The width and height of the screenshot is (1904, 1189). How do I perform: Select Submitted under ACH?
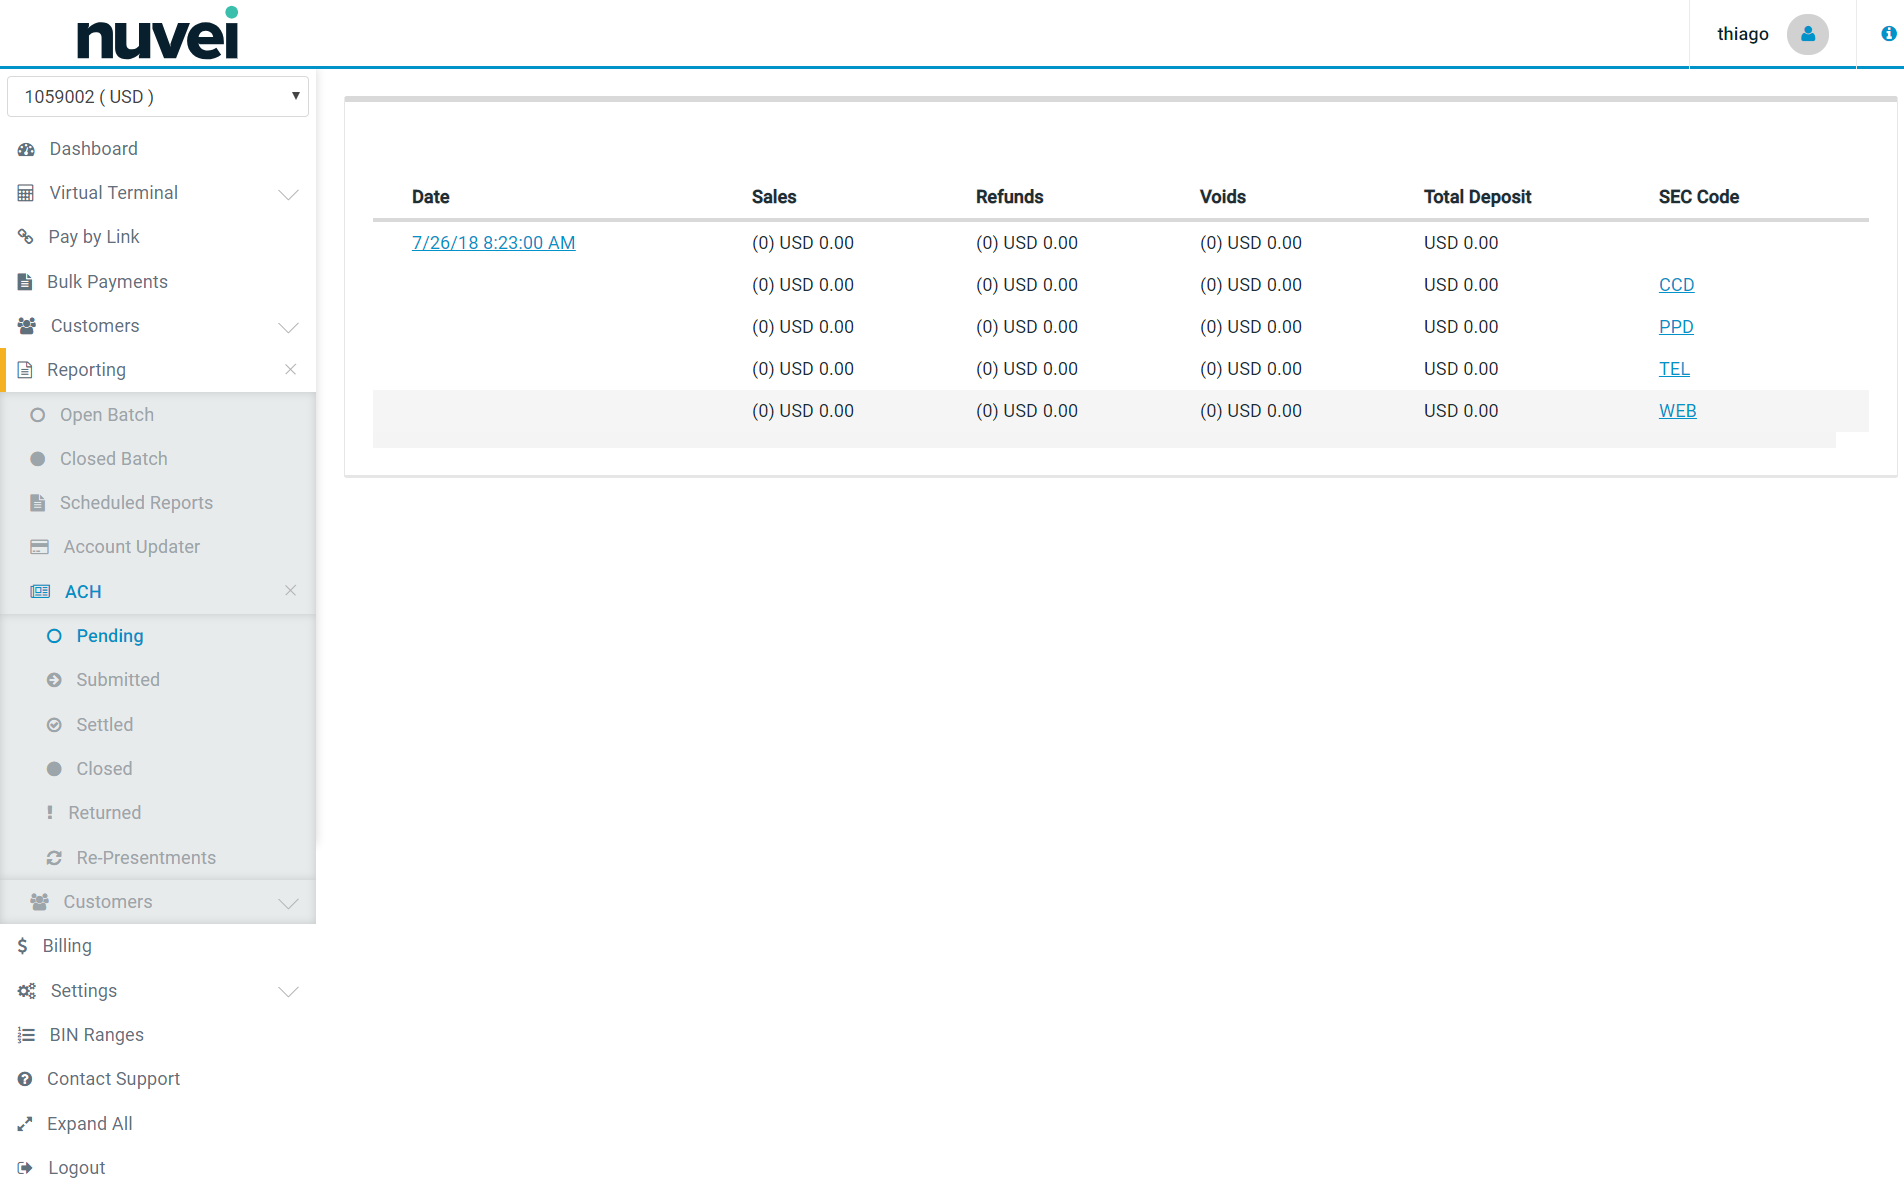[x=118, y=680]
